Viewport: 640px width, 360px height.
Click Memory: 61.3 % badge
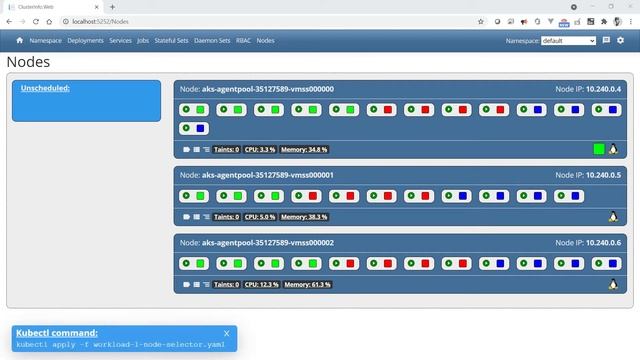pos(307,284)
